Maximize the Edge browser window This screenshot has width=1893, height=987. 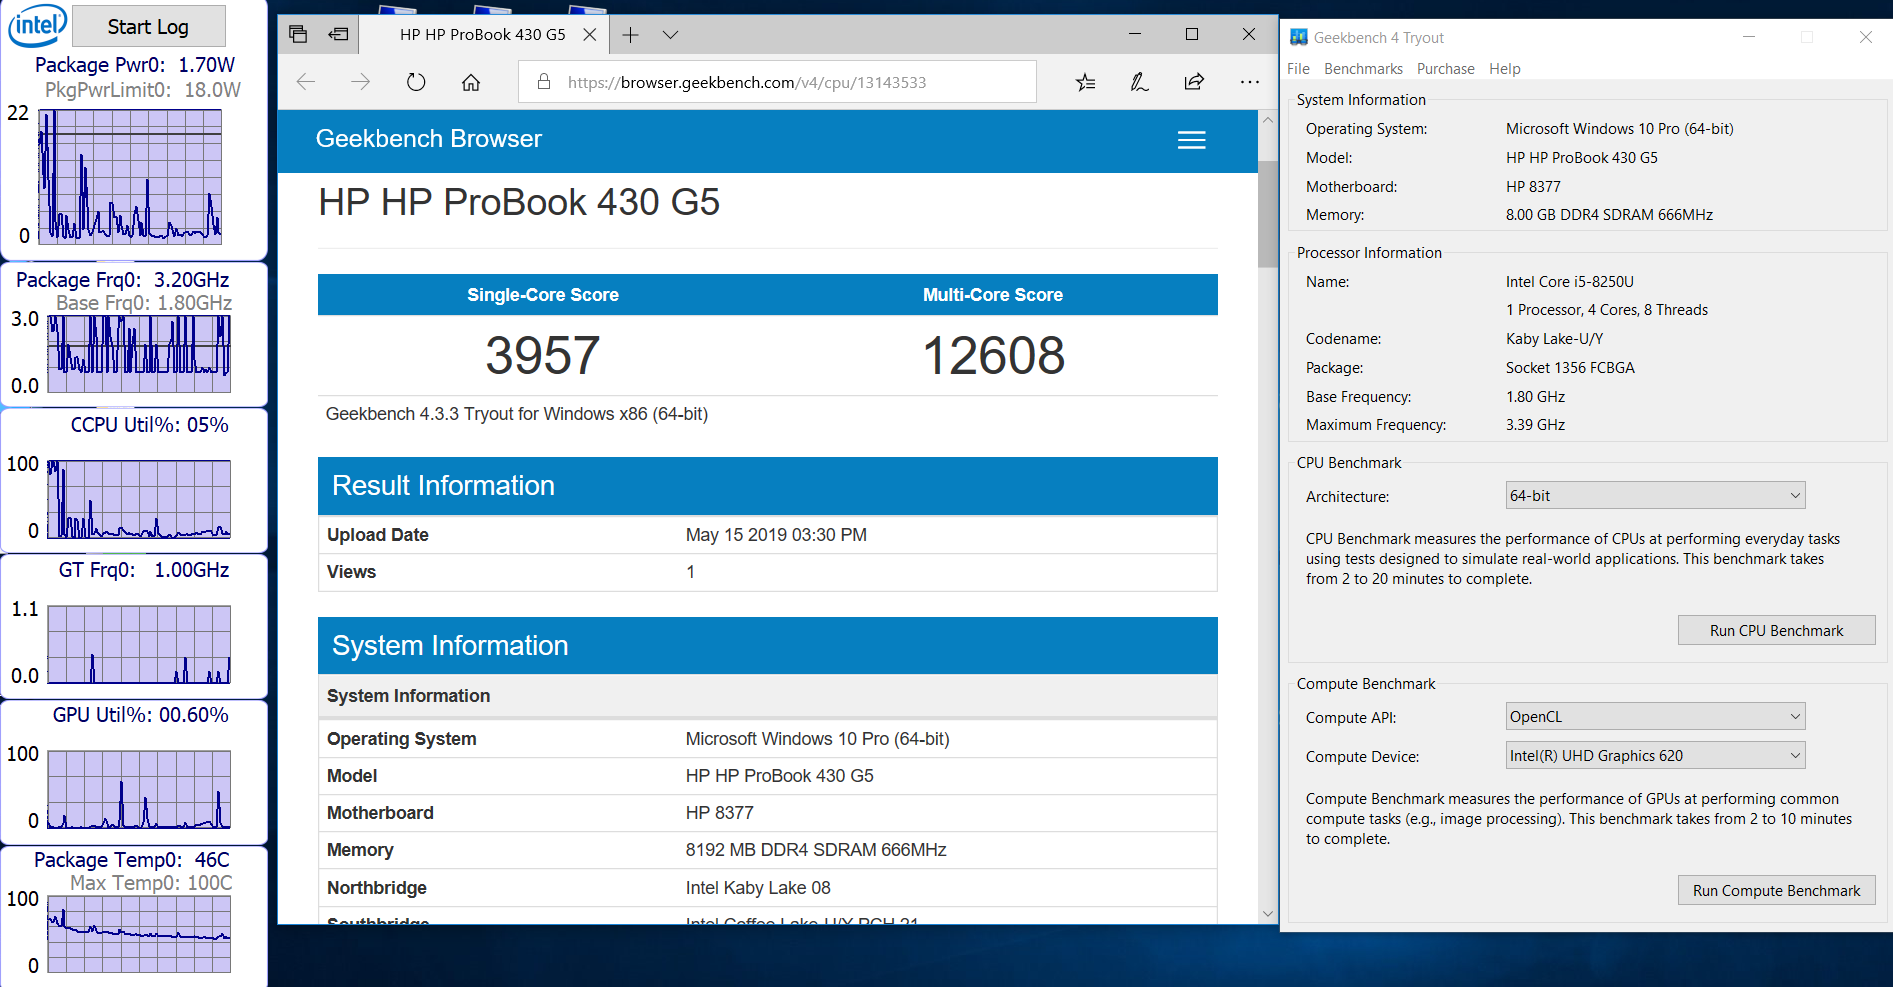tap(1192, 34)
